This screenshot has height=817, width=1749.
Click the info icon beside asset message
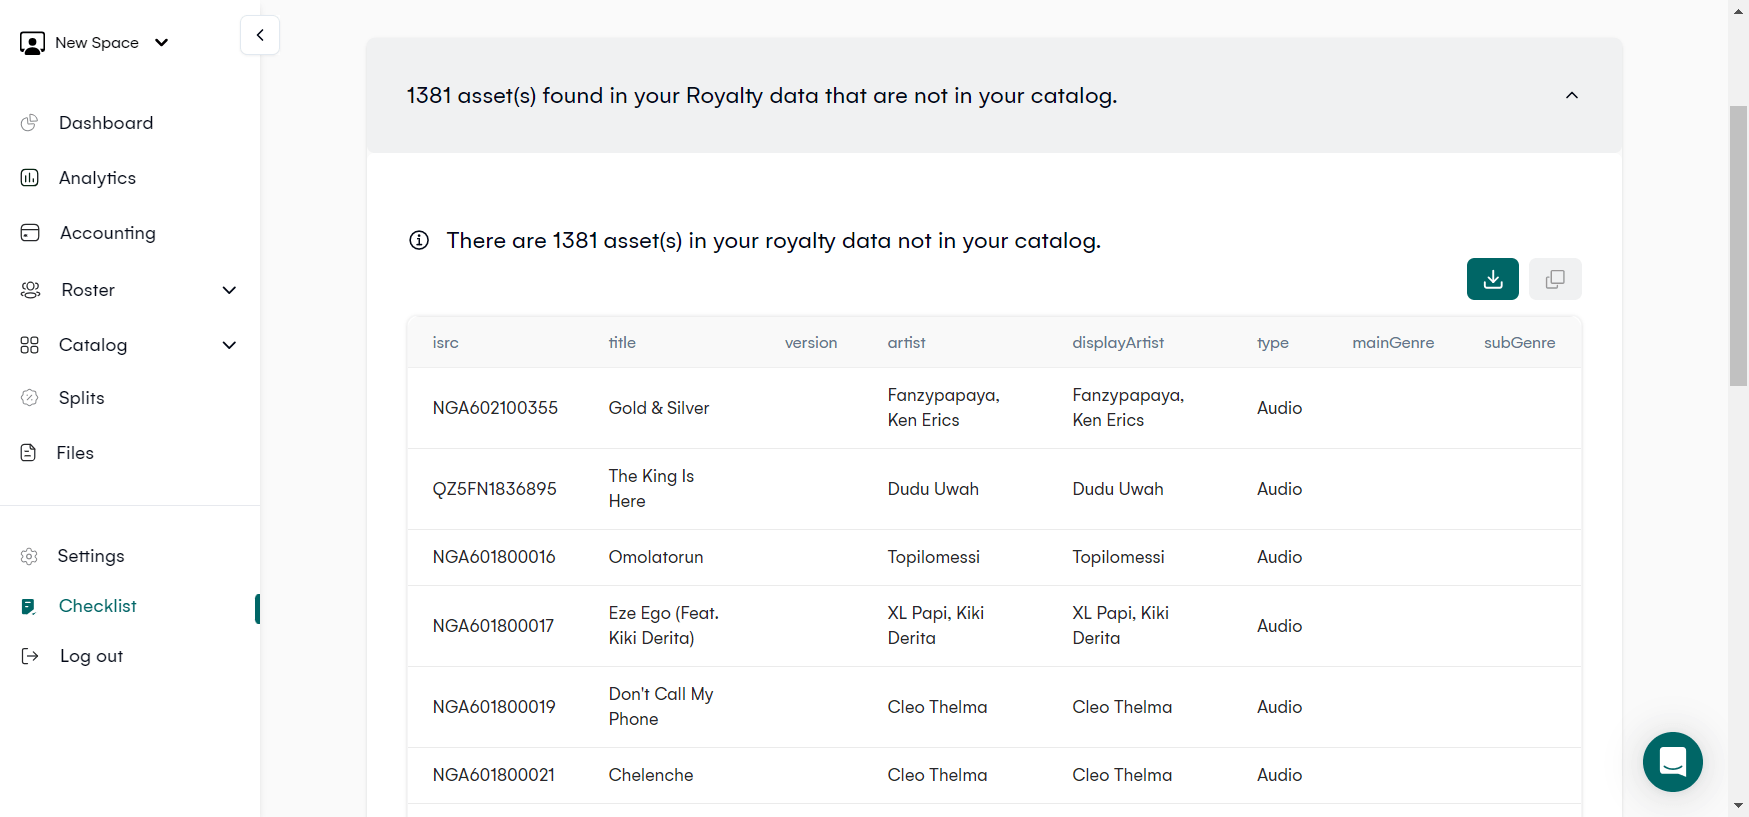[419, 240]
